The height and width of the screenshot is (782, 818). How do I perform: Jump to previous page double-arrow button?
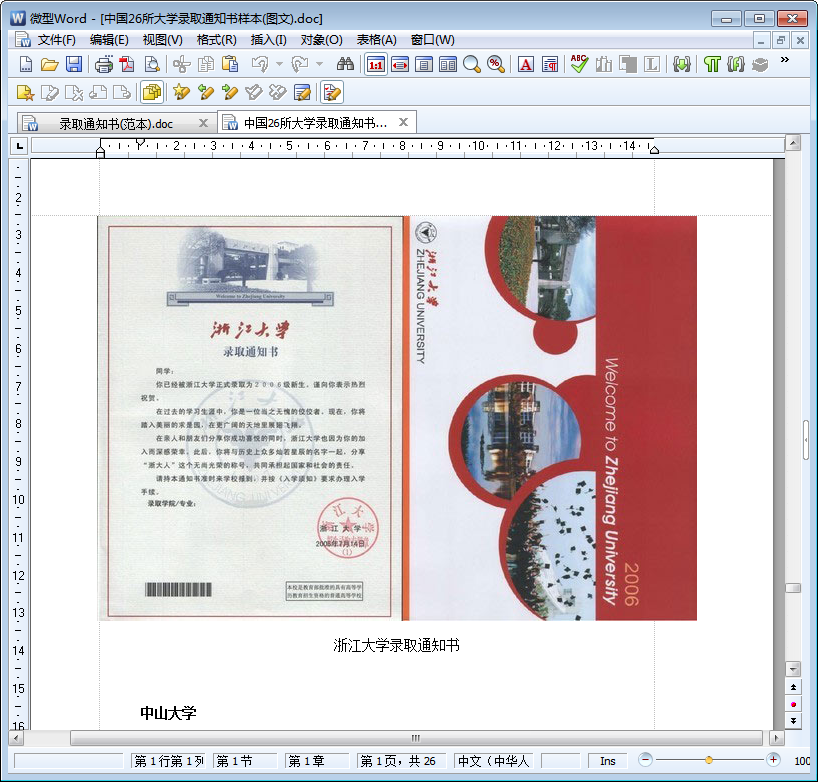(x=793, y=687)
